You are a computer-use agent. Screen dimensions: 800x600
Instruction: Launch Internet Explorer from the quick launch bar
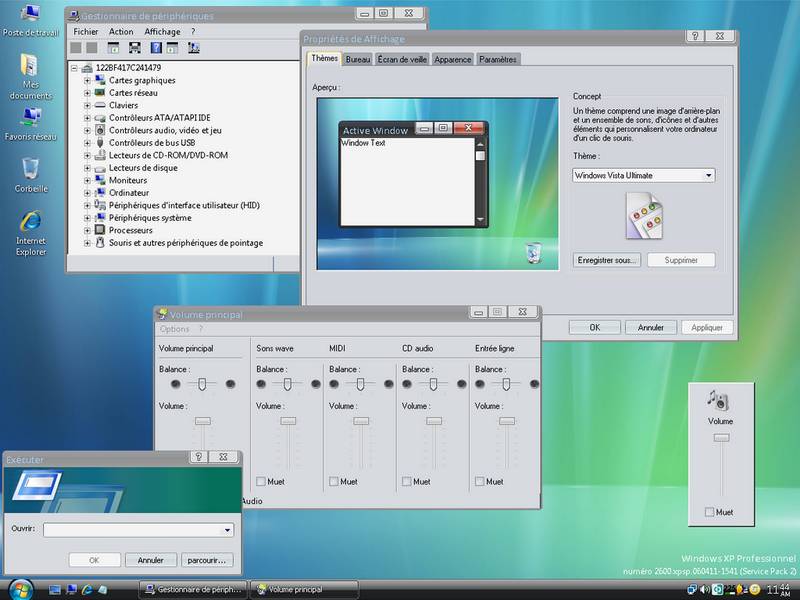point(87,590)
